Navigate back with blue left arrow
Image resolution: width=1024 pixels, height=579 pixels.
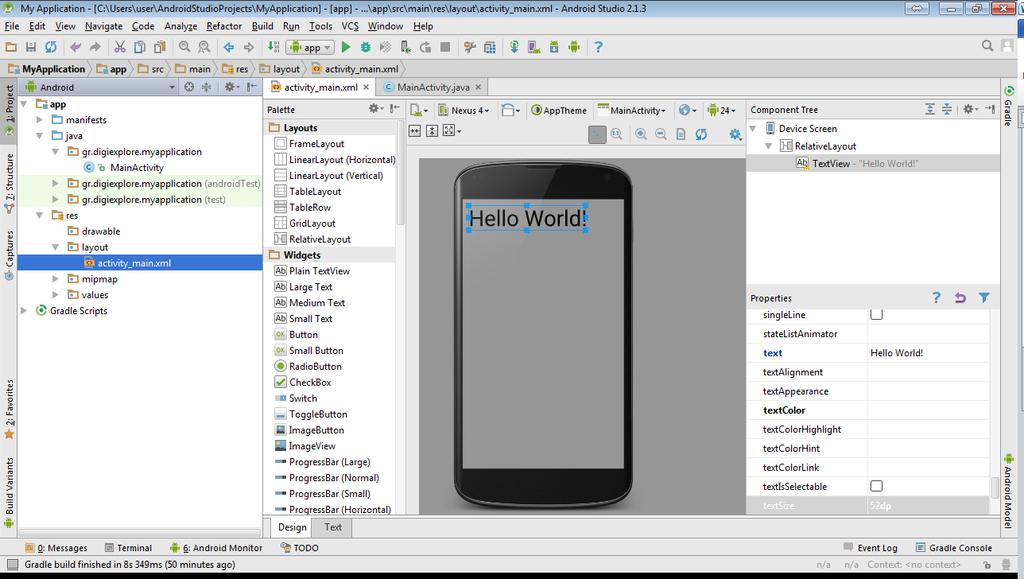pos(229,47)
